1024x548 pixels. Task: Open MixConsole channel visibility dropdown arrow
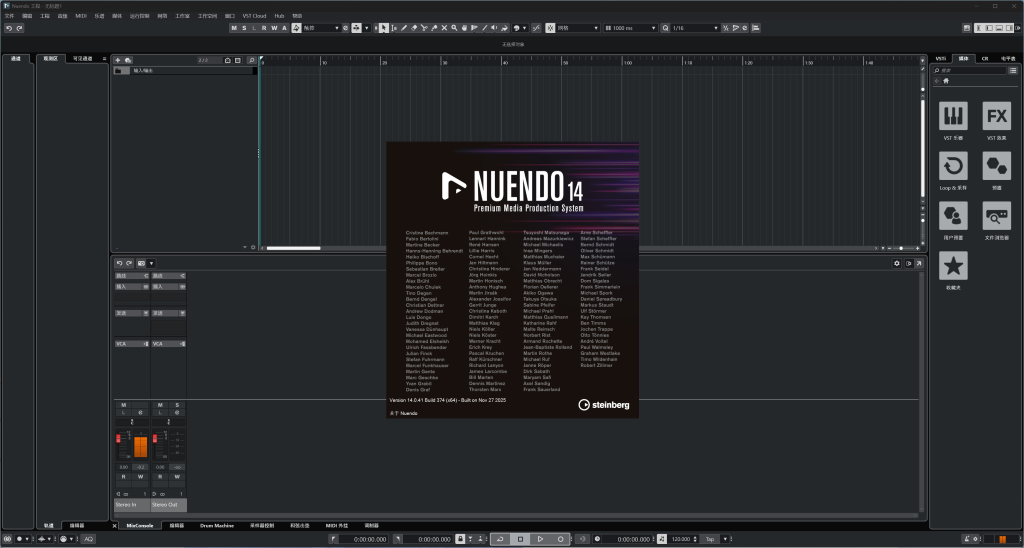pyautogui.click(x=151, y=263)
